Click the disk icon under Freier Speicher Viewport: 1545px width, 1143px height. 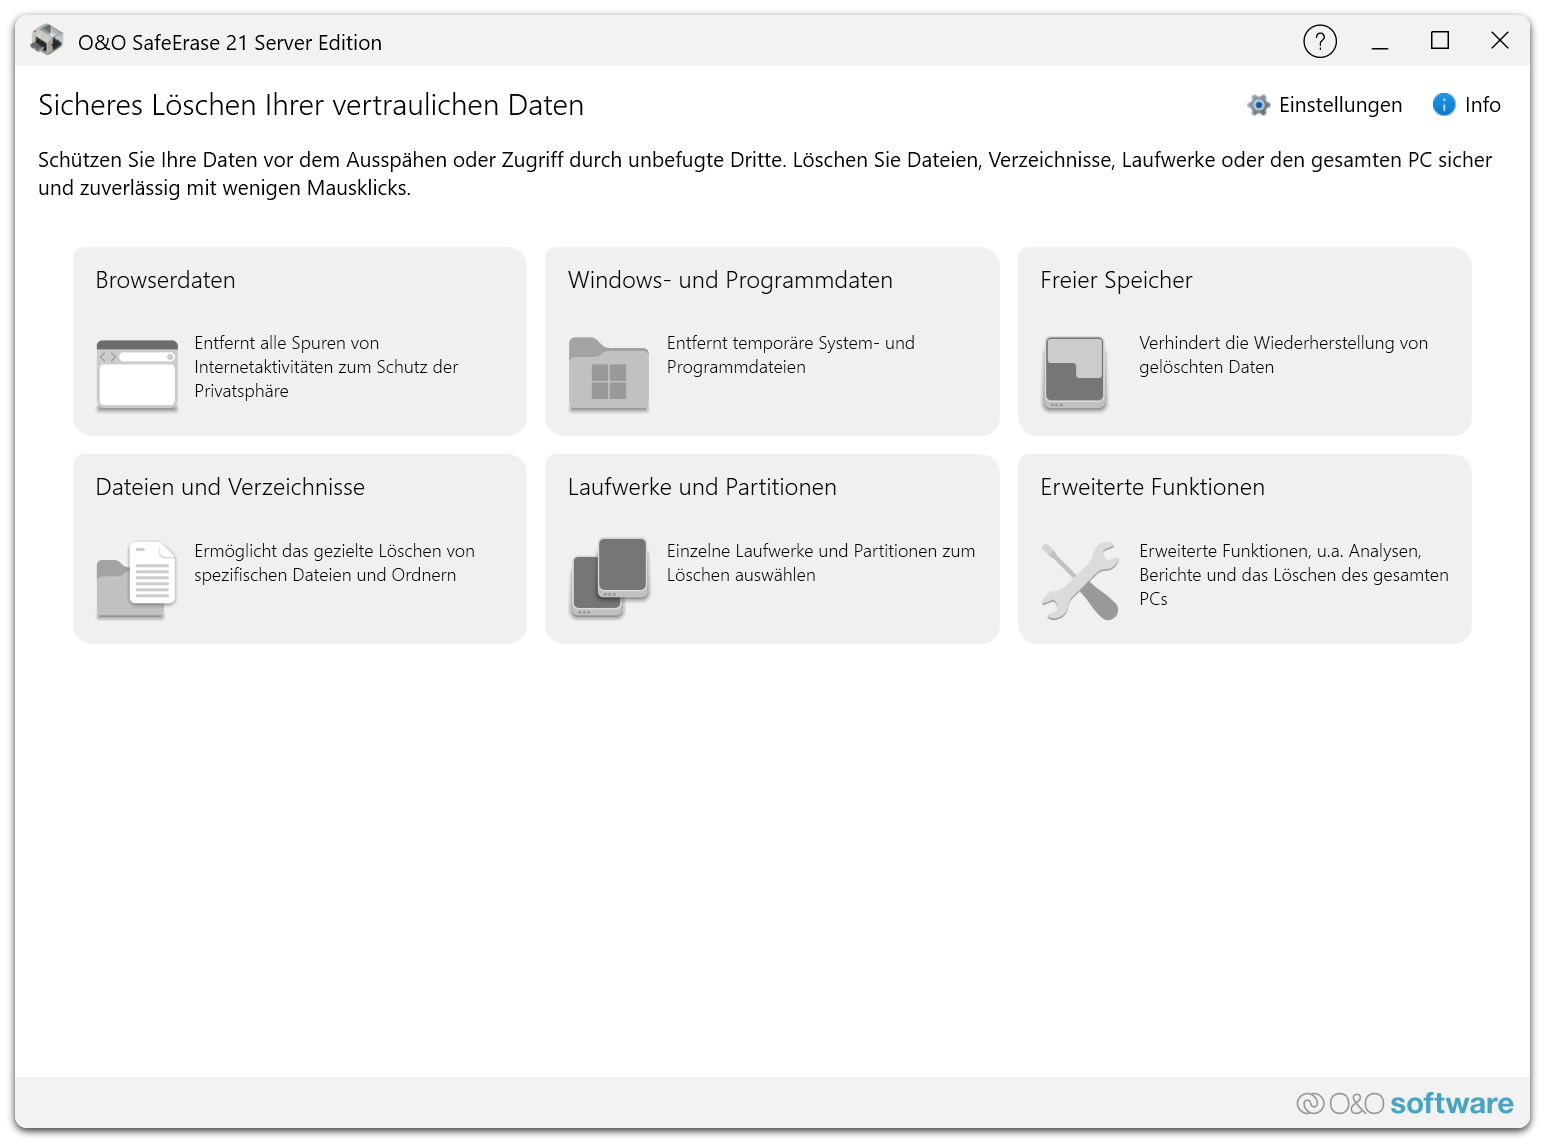click(x=1075, y=374)
